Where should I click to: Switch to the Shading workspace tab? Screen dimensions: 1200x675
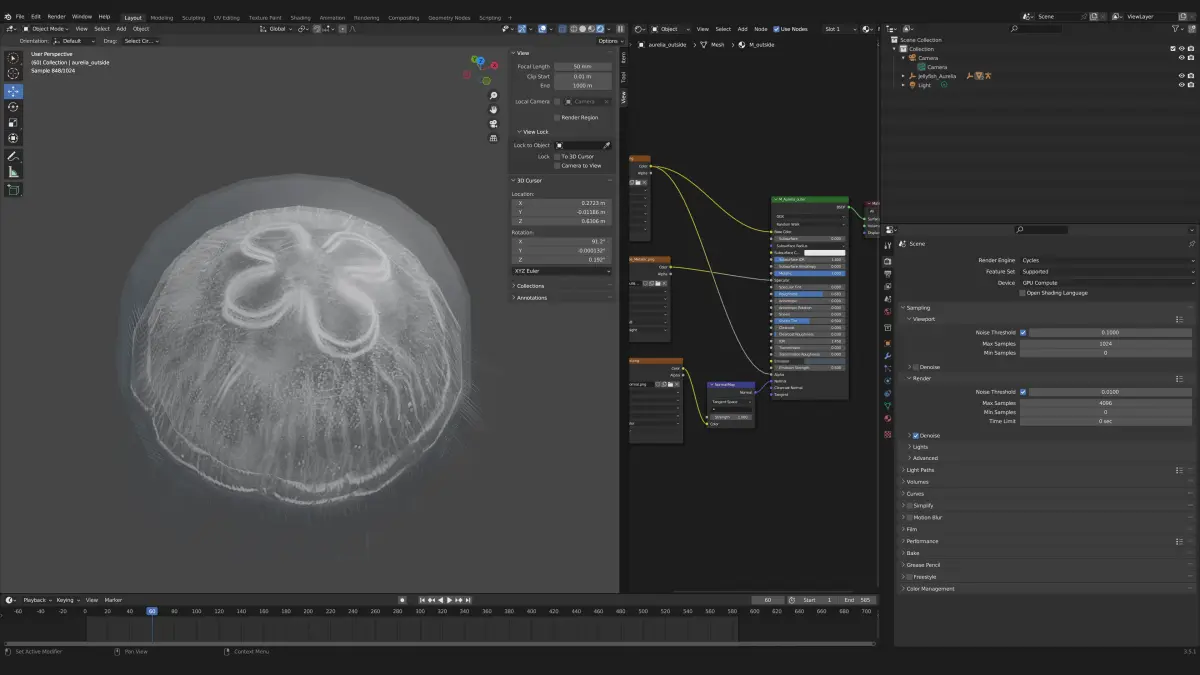(300, 17)
